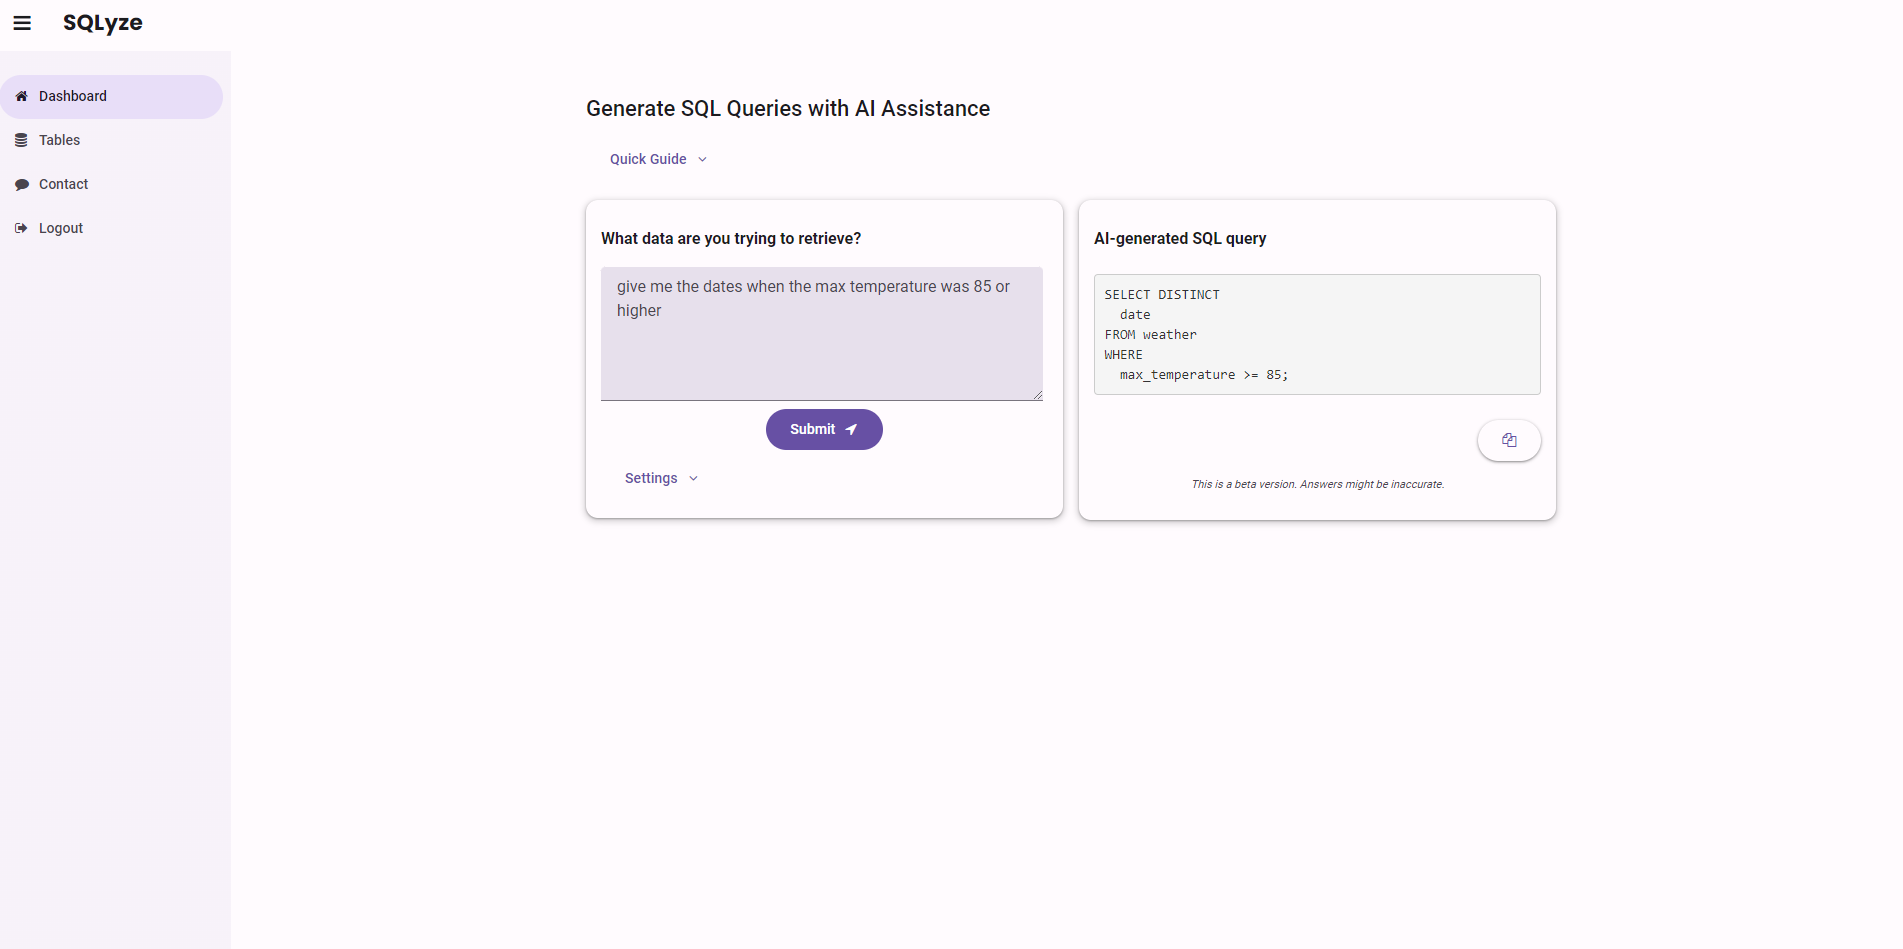The image size is (1903, 949).
Task: Click the generated SQL code block
Action: (x=1317, y=334)
